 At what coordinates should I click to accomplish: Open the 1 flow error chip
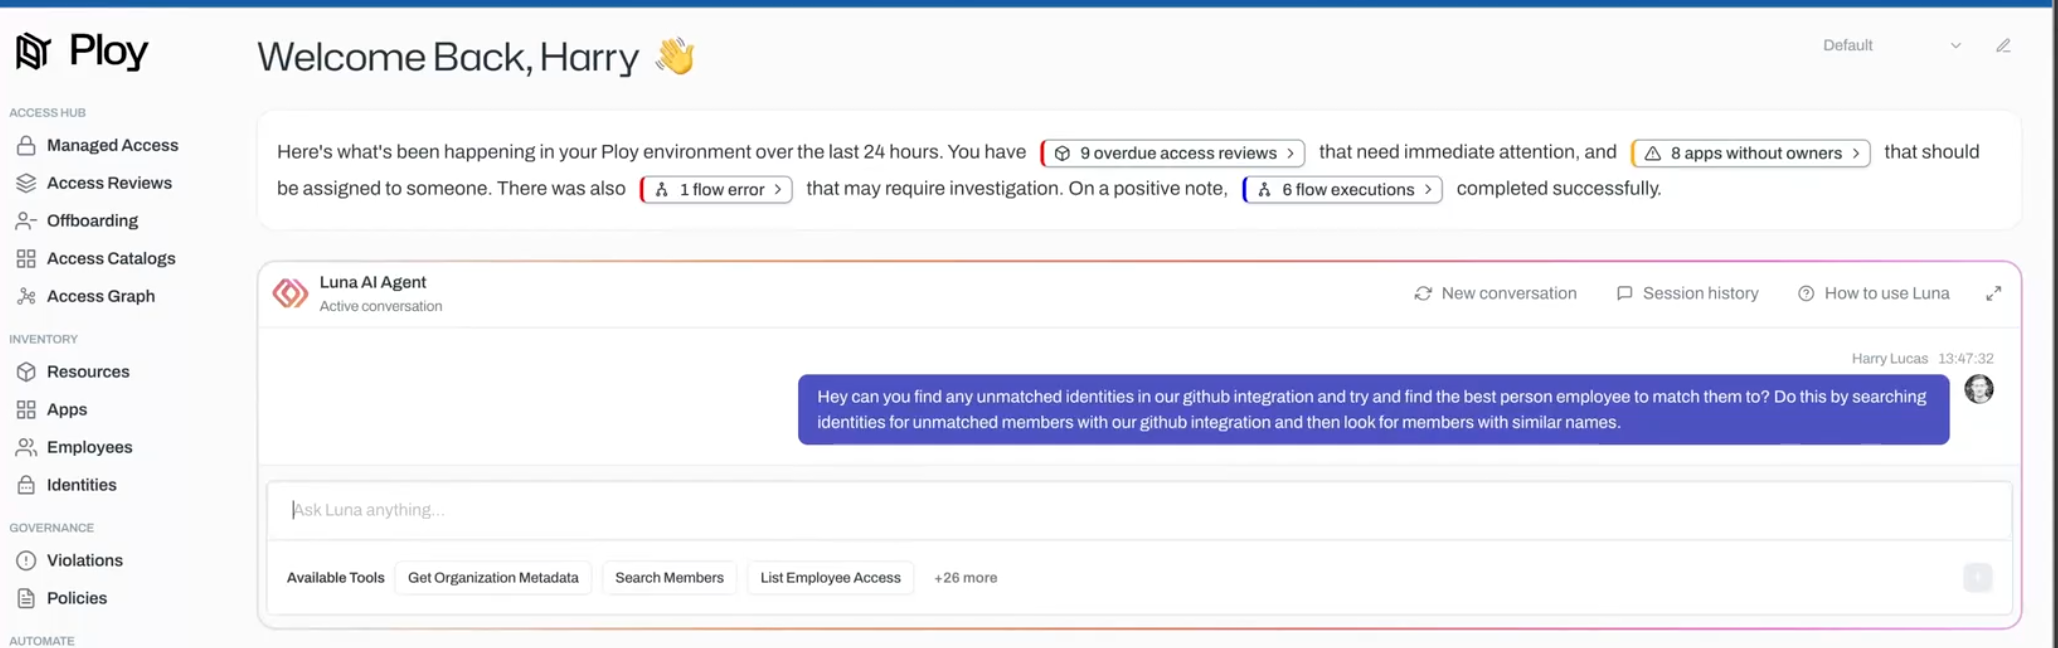pos(716,189)
